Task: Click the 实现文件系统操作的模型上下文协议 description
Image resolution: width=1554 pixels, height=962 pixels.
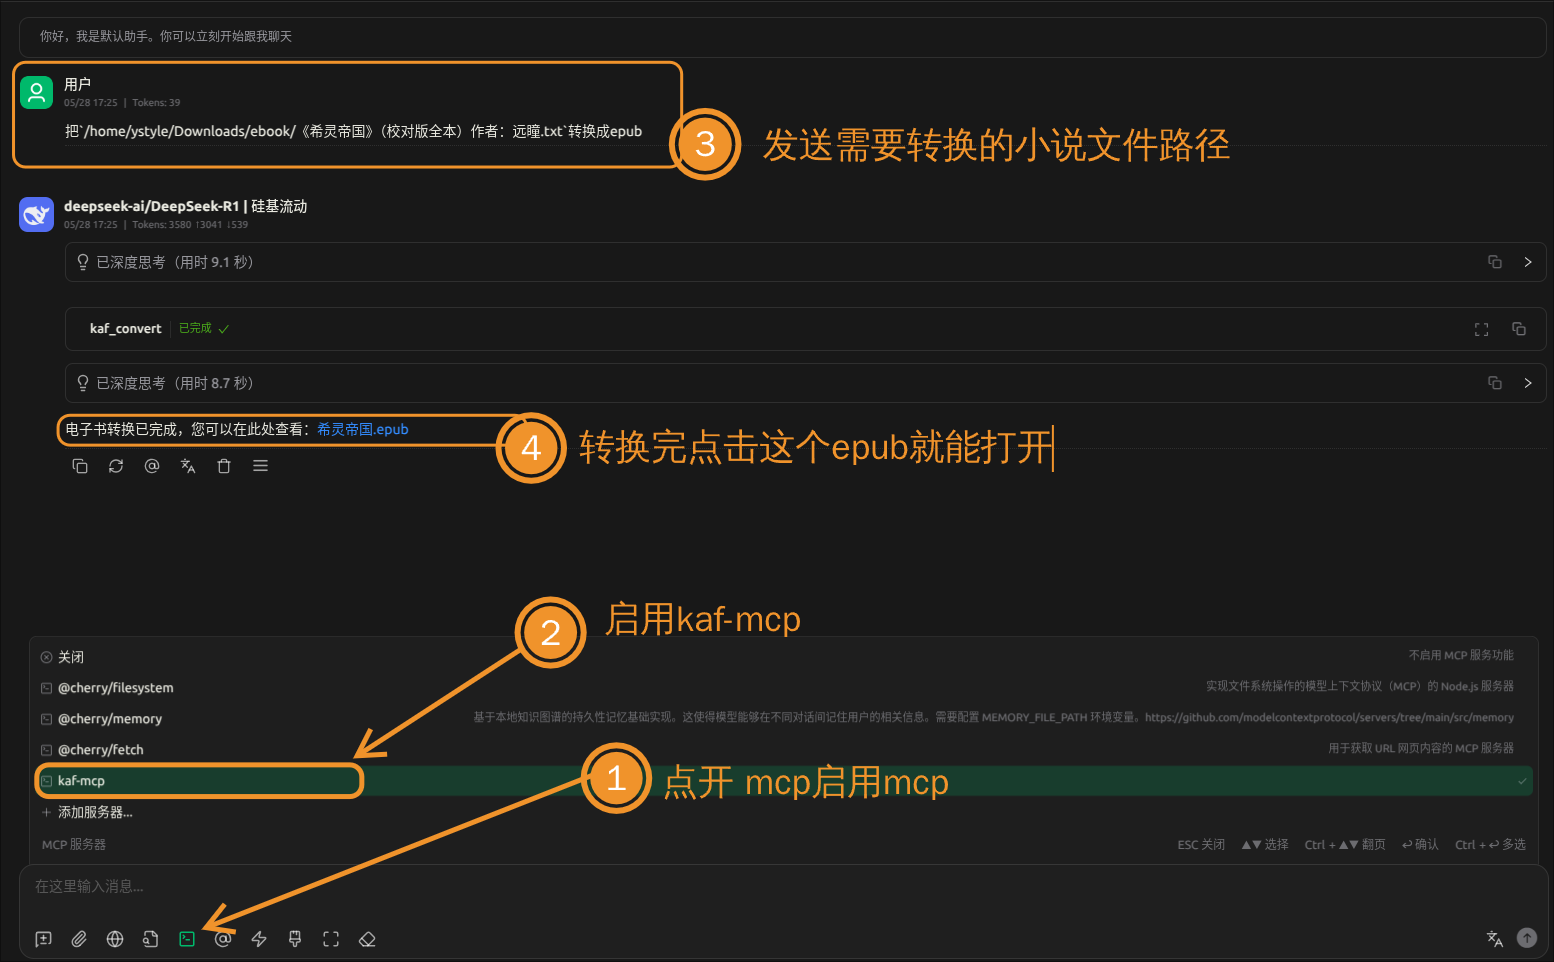Action: 1360,686
